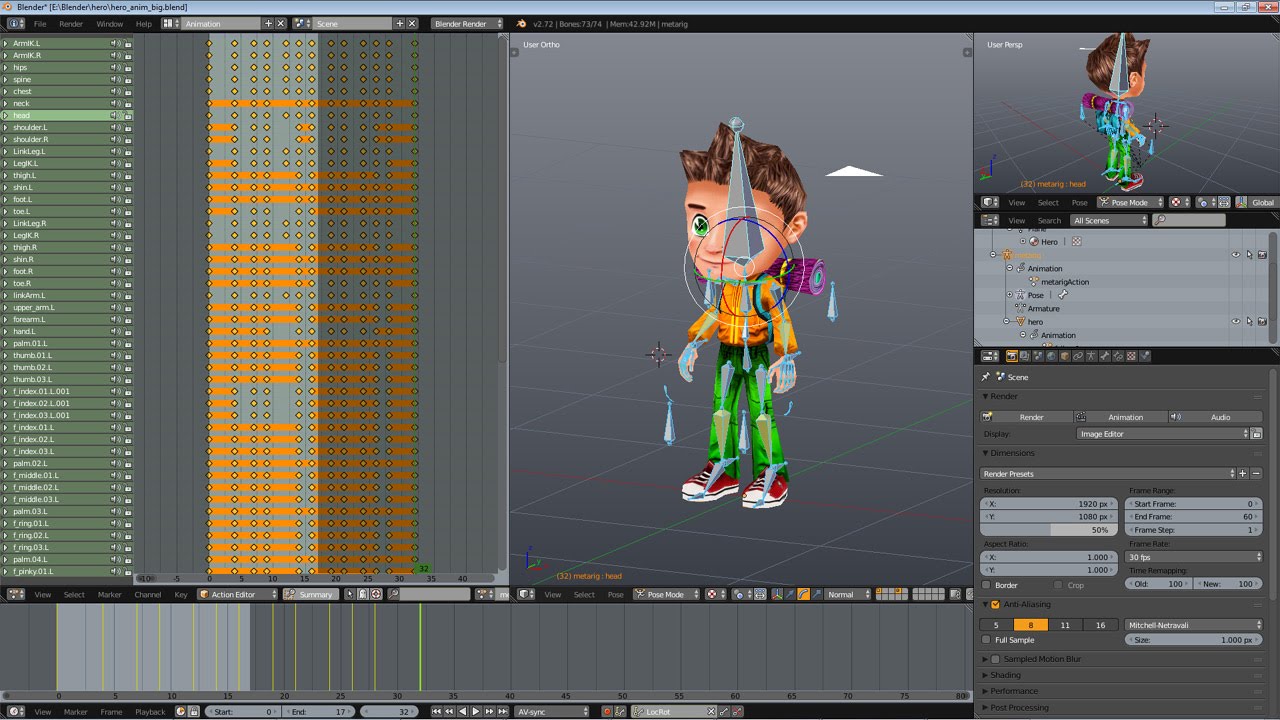The image size is (1280, 720).
Task: Open the Armature data properties tab icon
Action: (x=1091, y=356)
